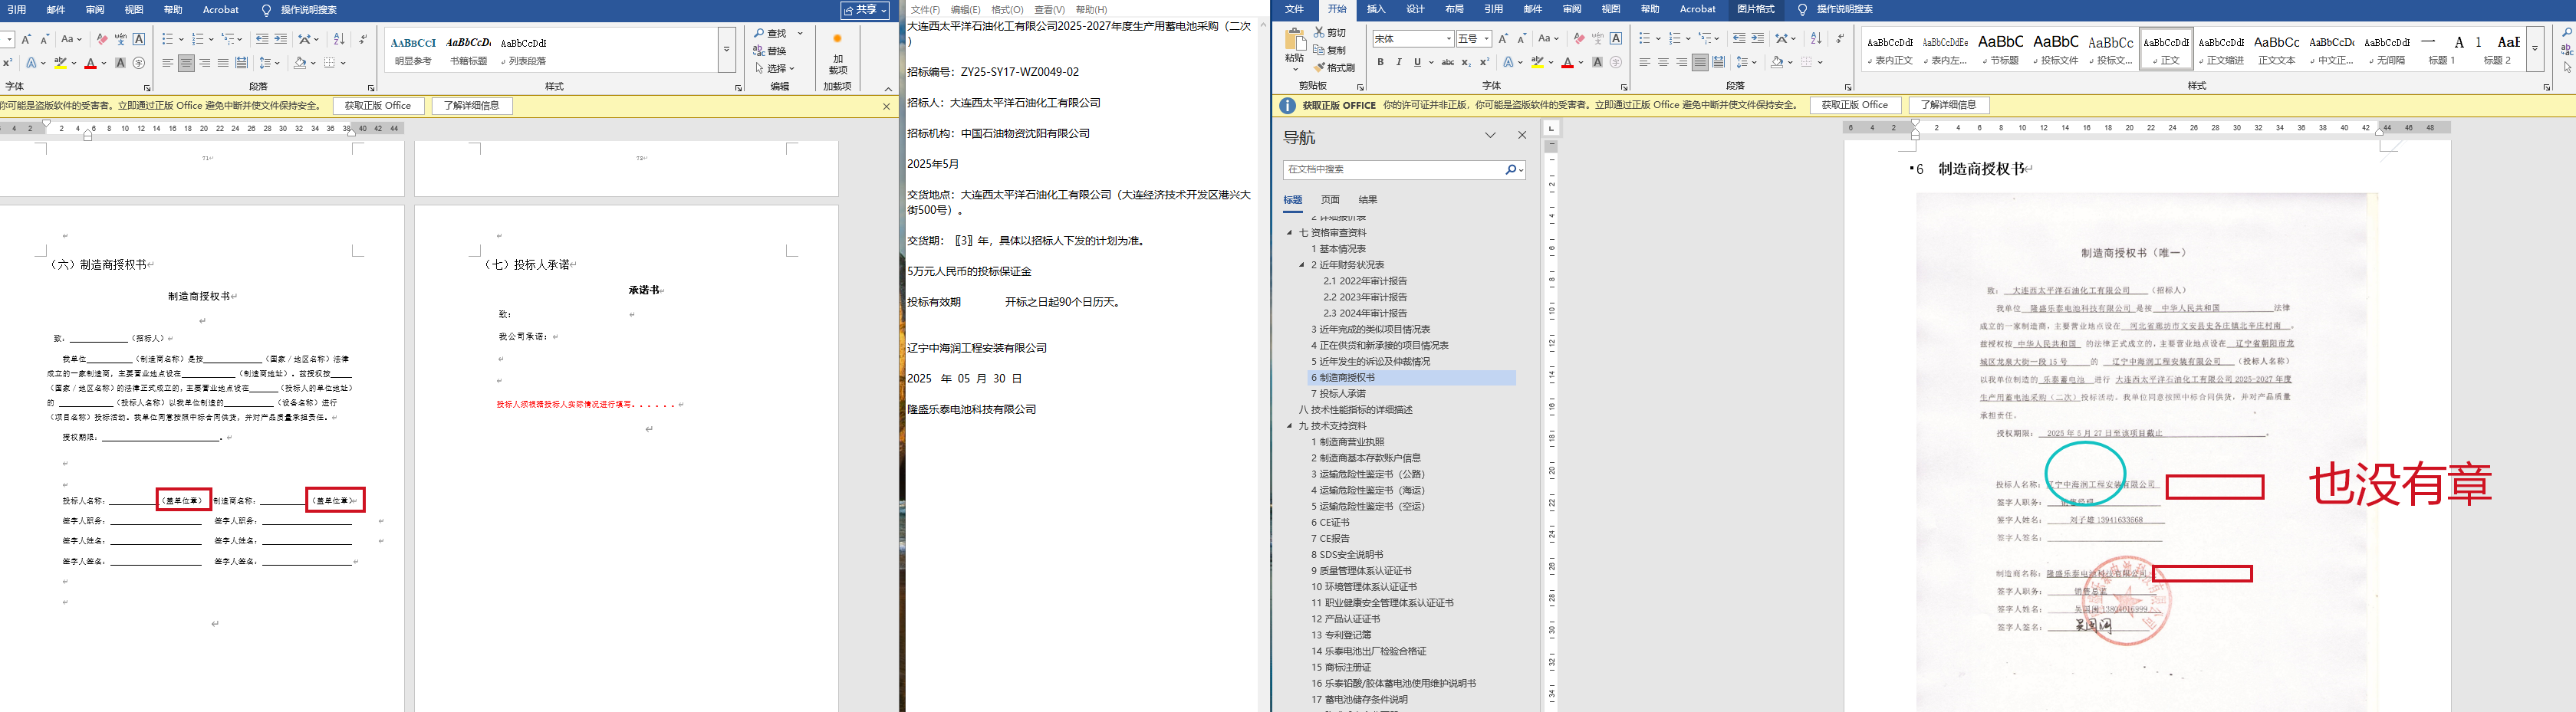Click Sort A-Z icon in right Word window

(1816, 38)
